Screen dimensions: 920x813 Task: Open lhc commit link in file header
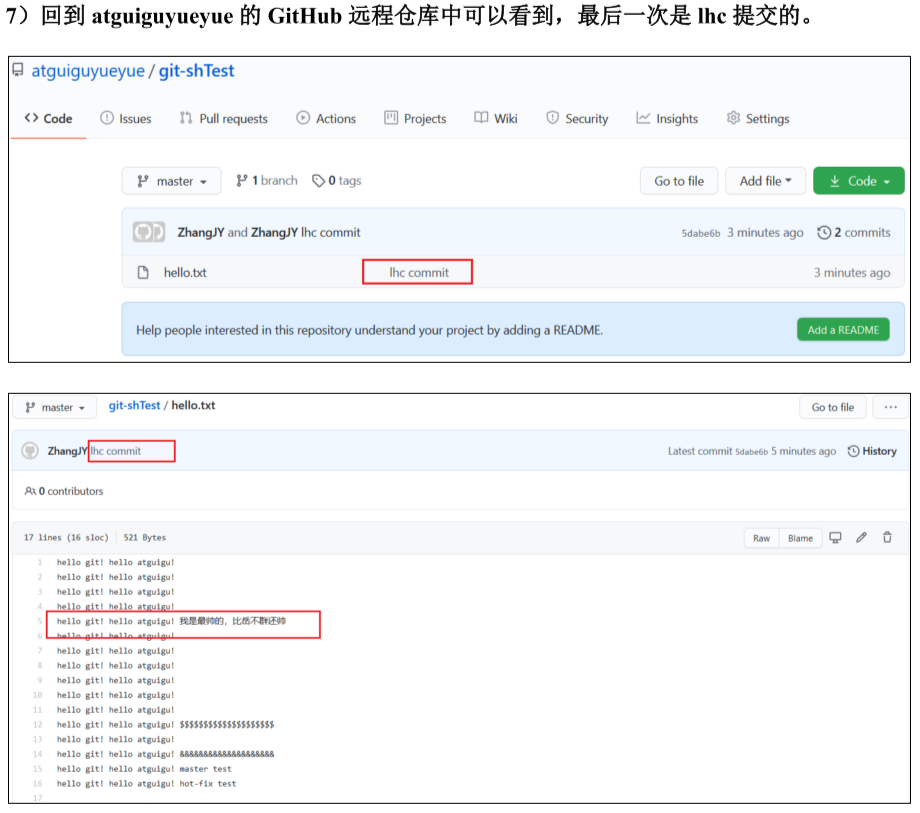[x=116, y=451]
